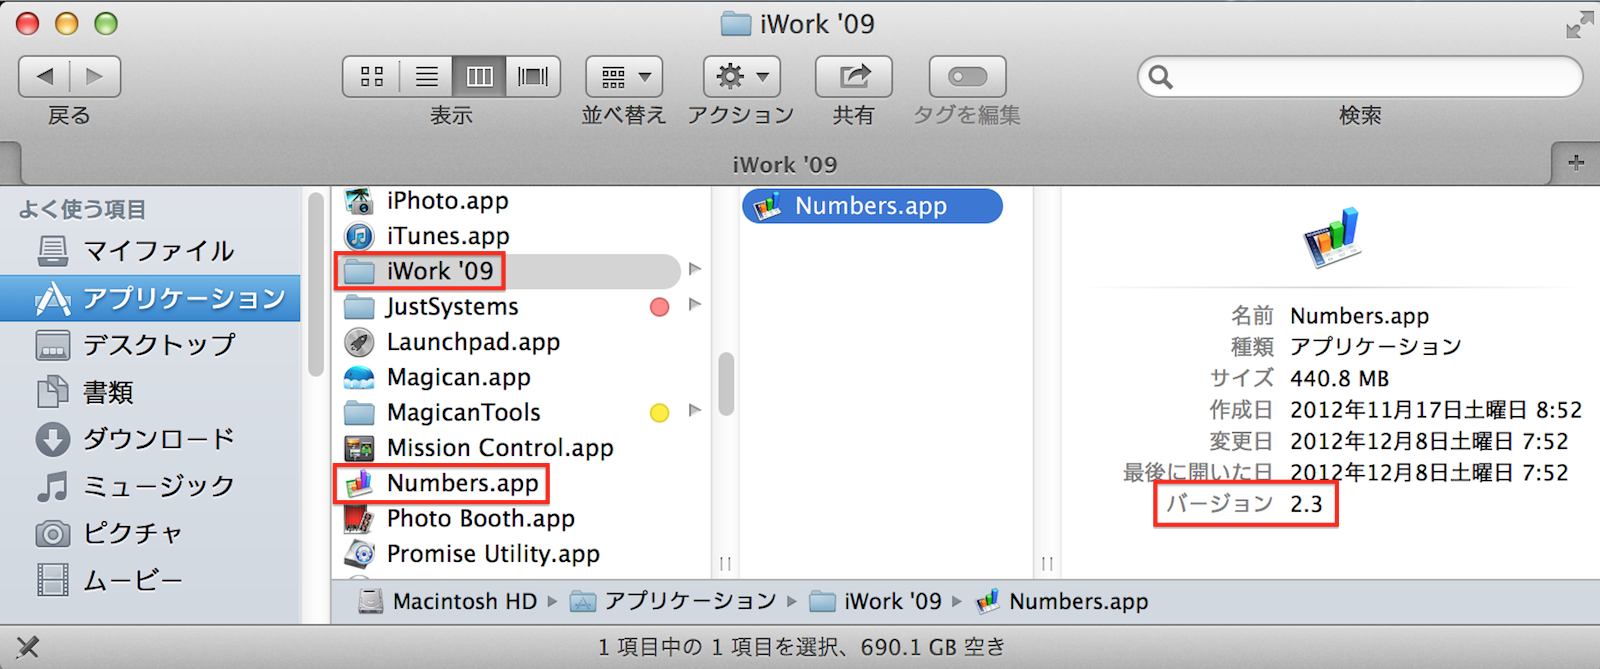Screen dimensions: 1600x669
Task: Click the iWork '09 title folder icon
Action: [736, 24]
